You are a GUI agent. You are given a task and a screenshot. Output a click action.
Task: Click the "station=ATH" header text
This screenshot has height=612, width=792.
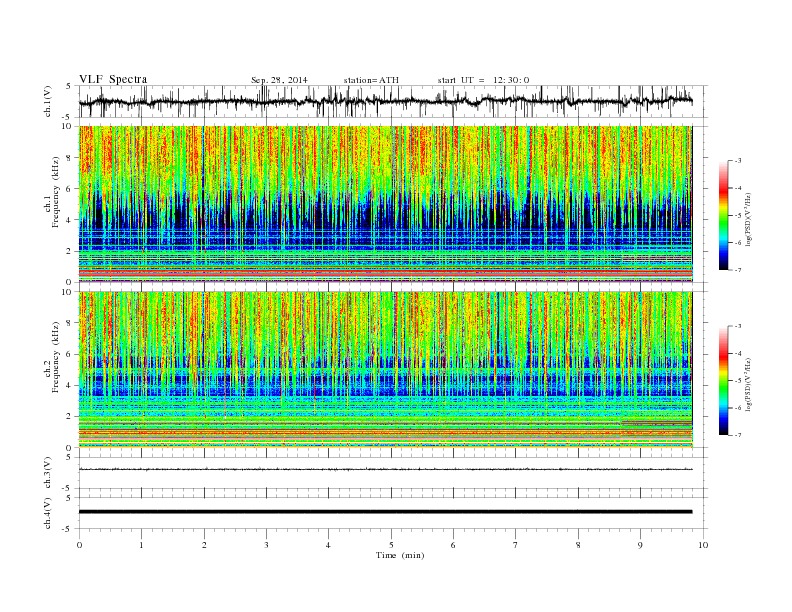[x=371, y=80]
